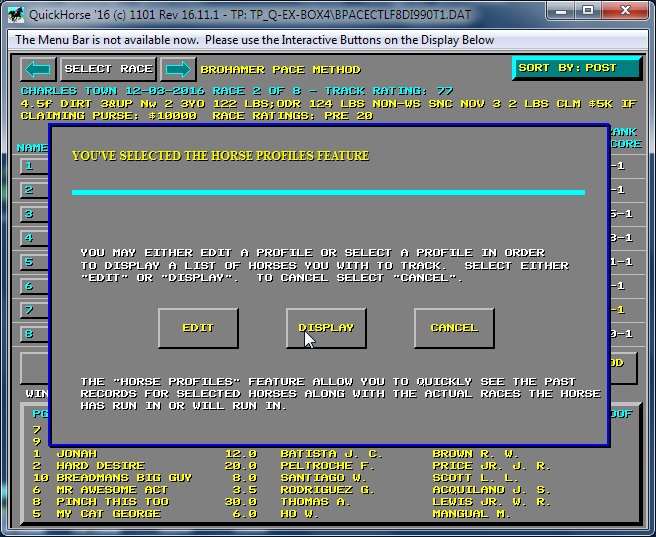The width and height of the screenshot is (656, 537).
Task: Select post number 8 button
Action: (31, 334)
